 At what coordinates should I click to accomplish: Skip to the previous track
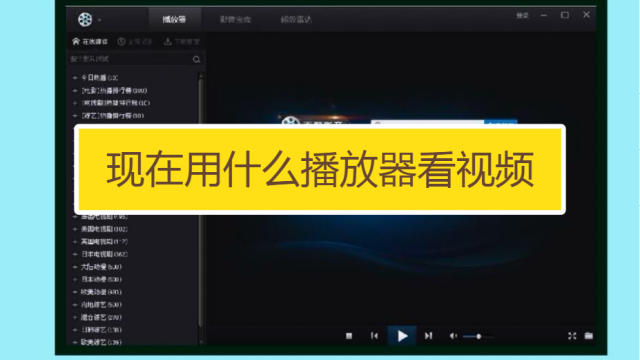pos(374,336)
